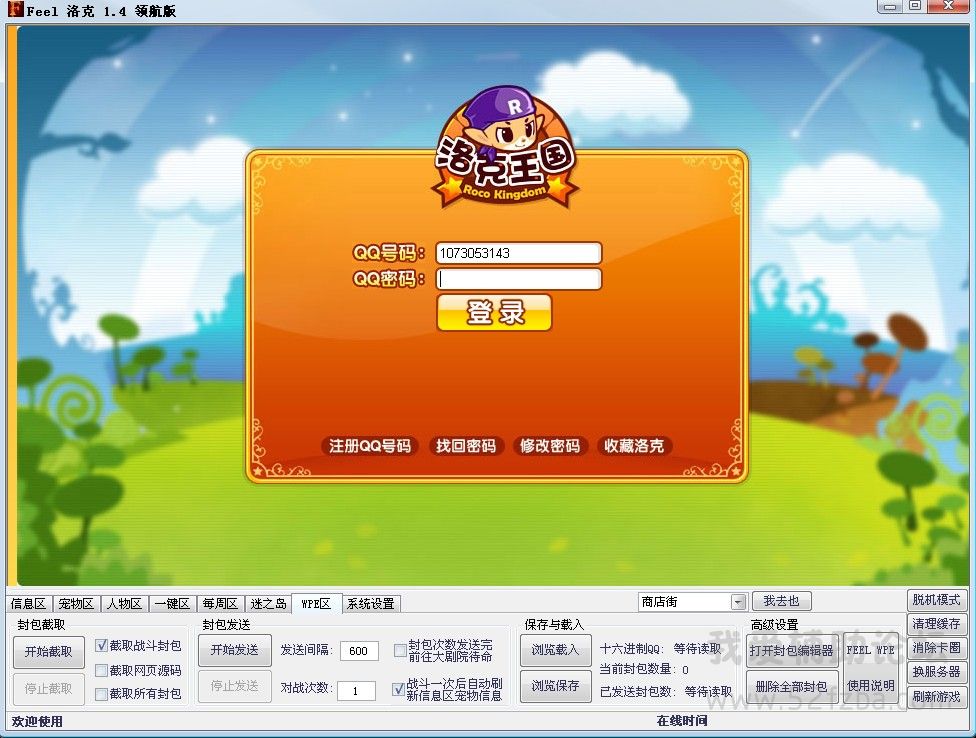
Task: Click the 登录 login button
Action: click(x=494, y=312)
